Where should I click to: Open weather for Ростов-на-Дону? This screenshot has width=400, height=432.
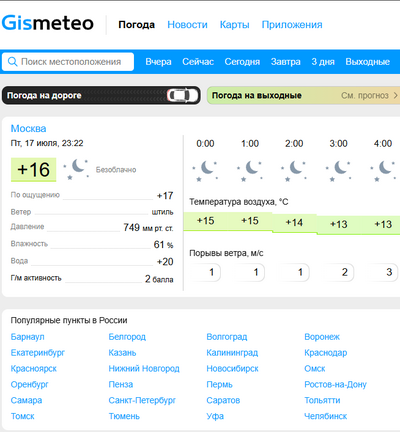[x=335, y=385]
